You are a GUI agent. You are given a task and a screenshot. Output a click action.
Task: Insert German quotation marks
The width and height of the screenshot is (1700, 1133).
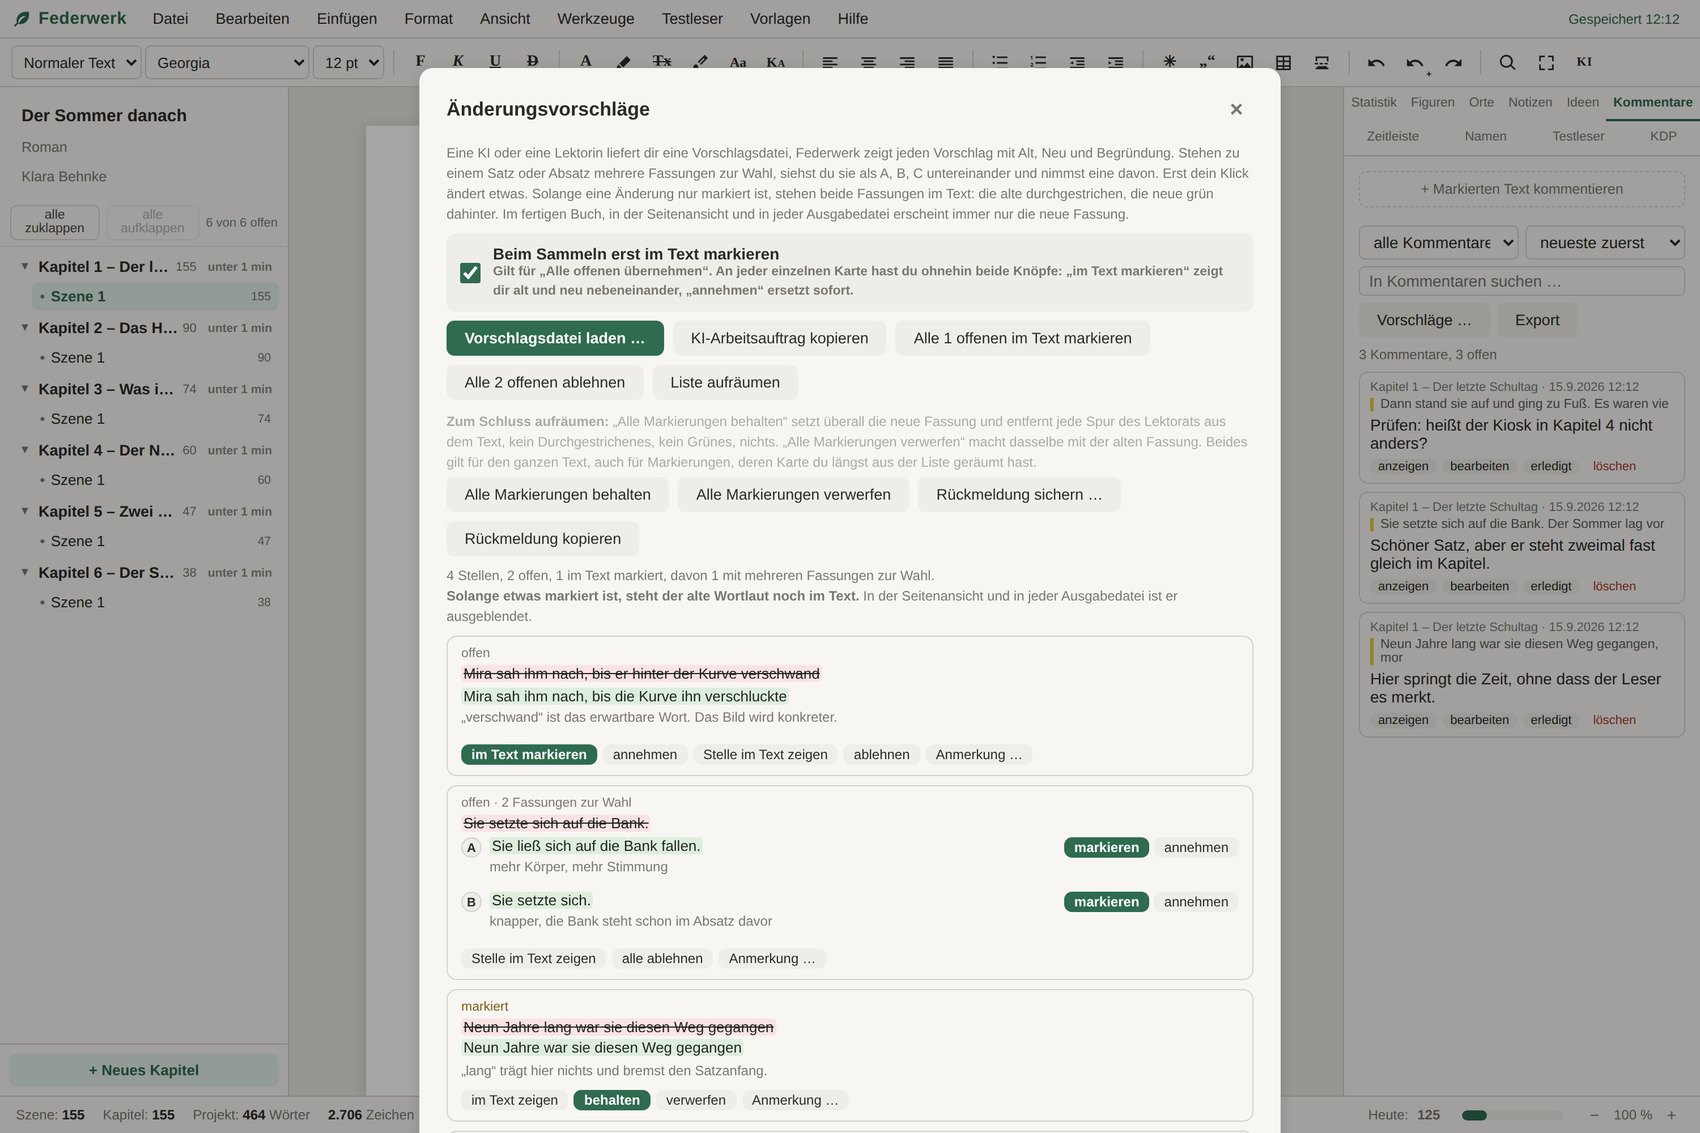click(x=1207, y=62)
